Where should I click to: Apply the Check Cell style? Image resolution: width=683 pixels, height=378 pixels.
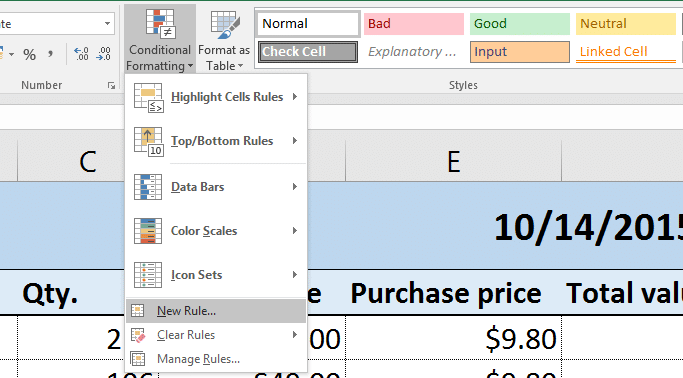(308, 52)
